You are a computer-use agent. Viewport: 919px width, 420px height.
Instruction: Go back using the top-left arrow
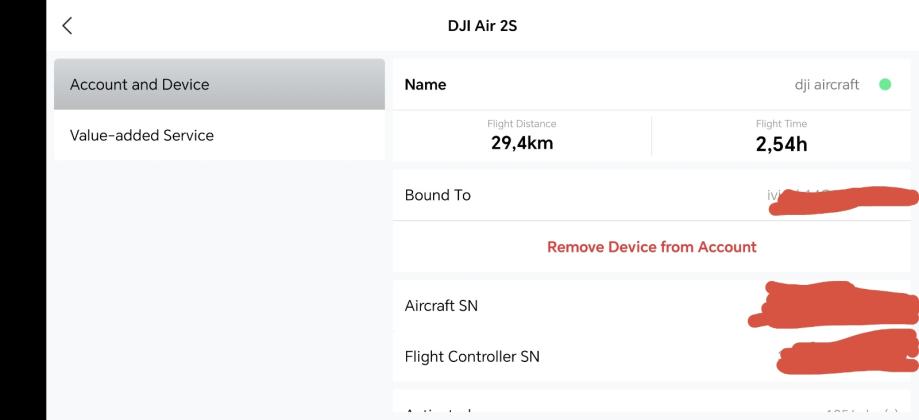pyautogui.click(x=68, y=25)
